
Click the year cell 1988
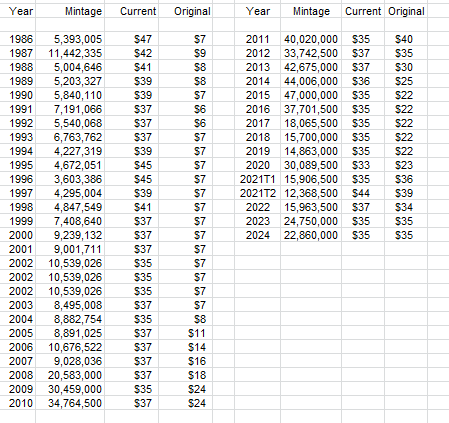pyautogui.click(x=18, y=67)
